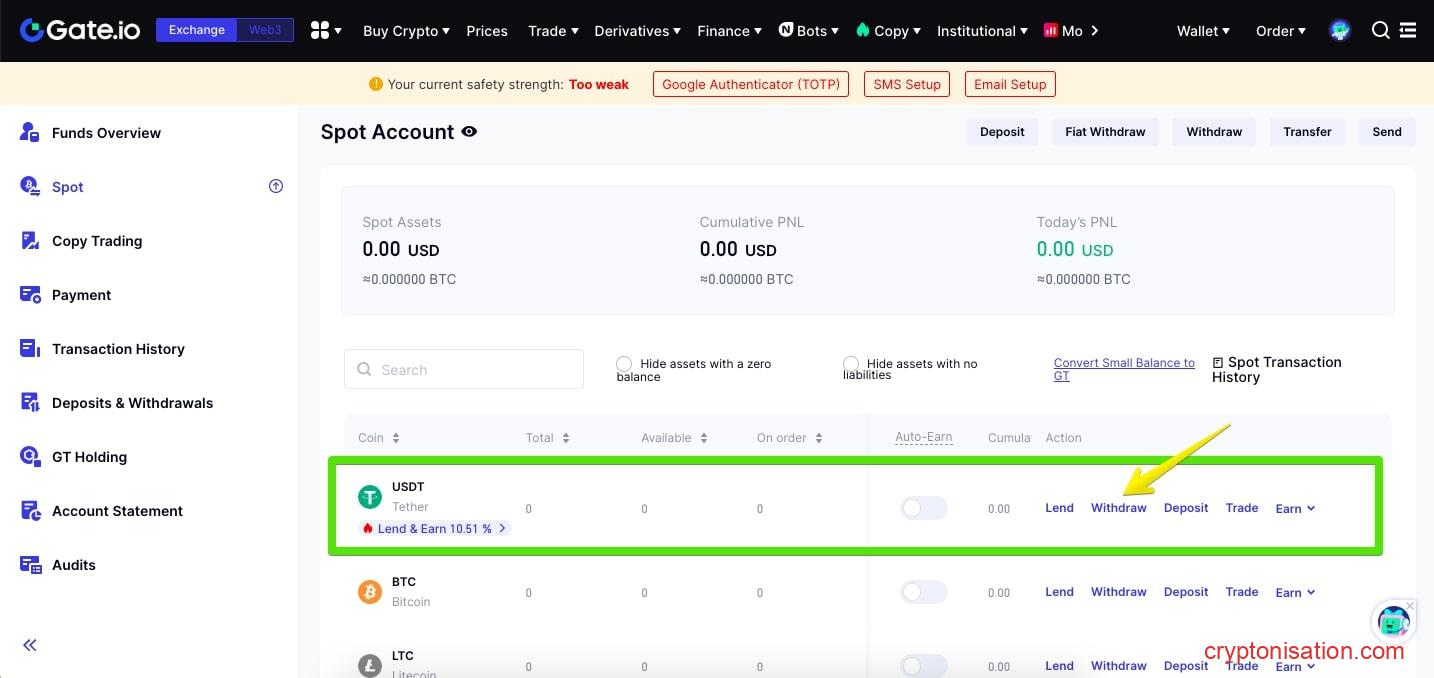Expand the Derivatives menu in navigation
This screenshot has height=678, width=1434.
[x=637, y=31]
